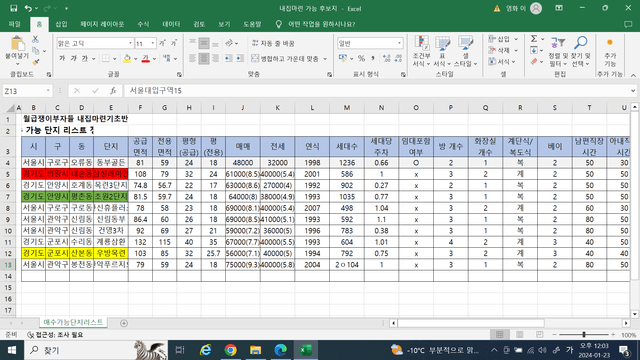Open the text orientation tool
640x360 pixels.
point(229,43)
